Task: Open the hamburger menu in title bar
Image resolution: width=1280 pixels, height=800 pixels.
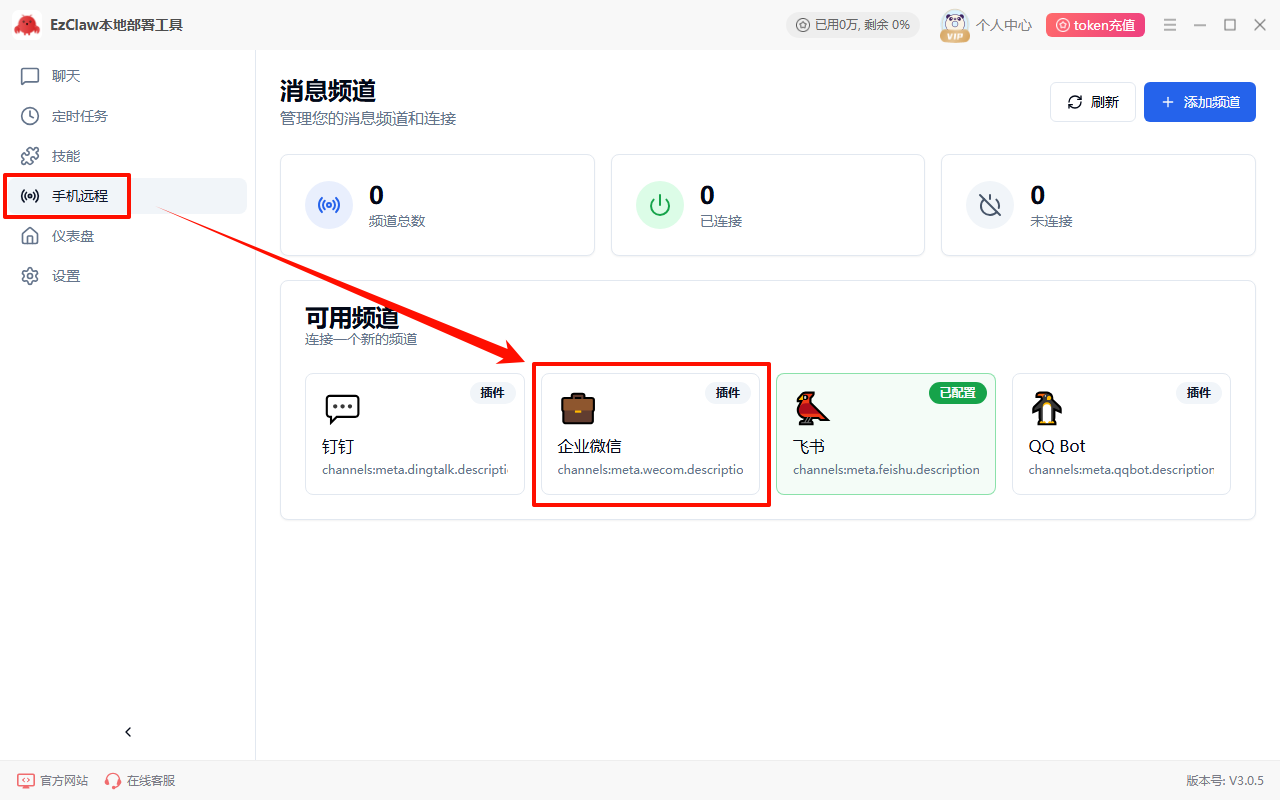Action: tap(1170, 25)
